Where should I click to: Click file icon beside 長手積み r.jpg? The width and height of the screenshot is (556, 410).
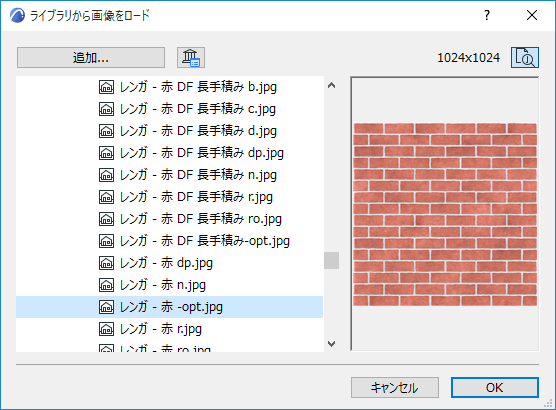(x=106, y=197)
